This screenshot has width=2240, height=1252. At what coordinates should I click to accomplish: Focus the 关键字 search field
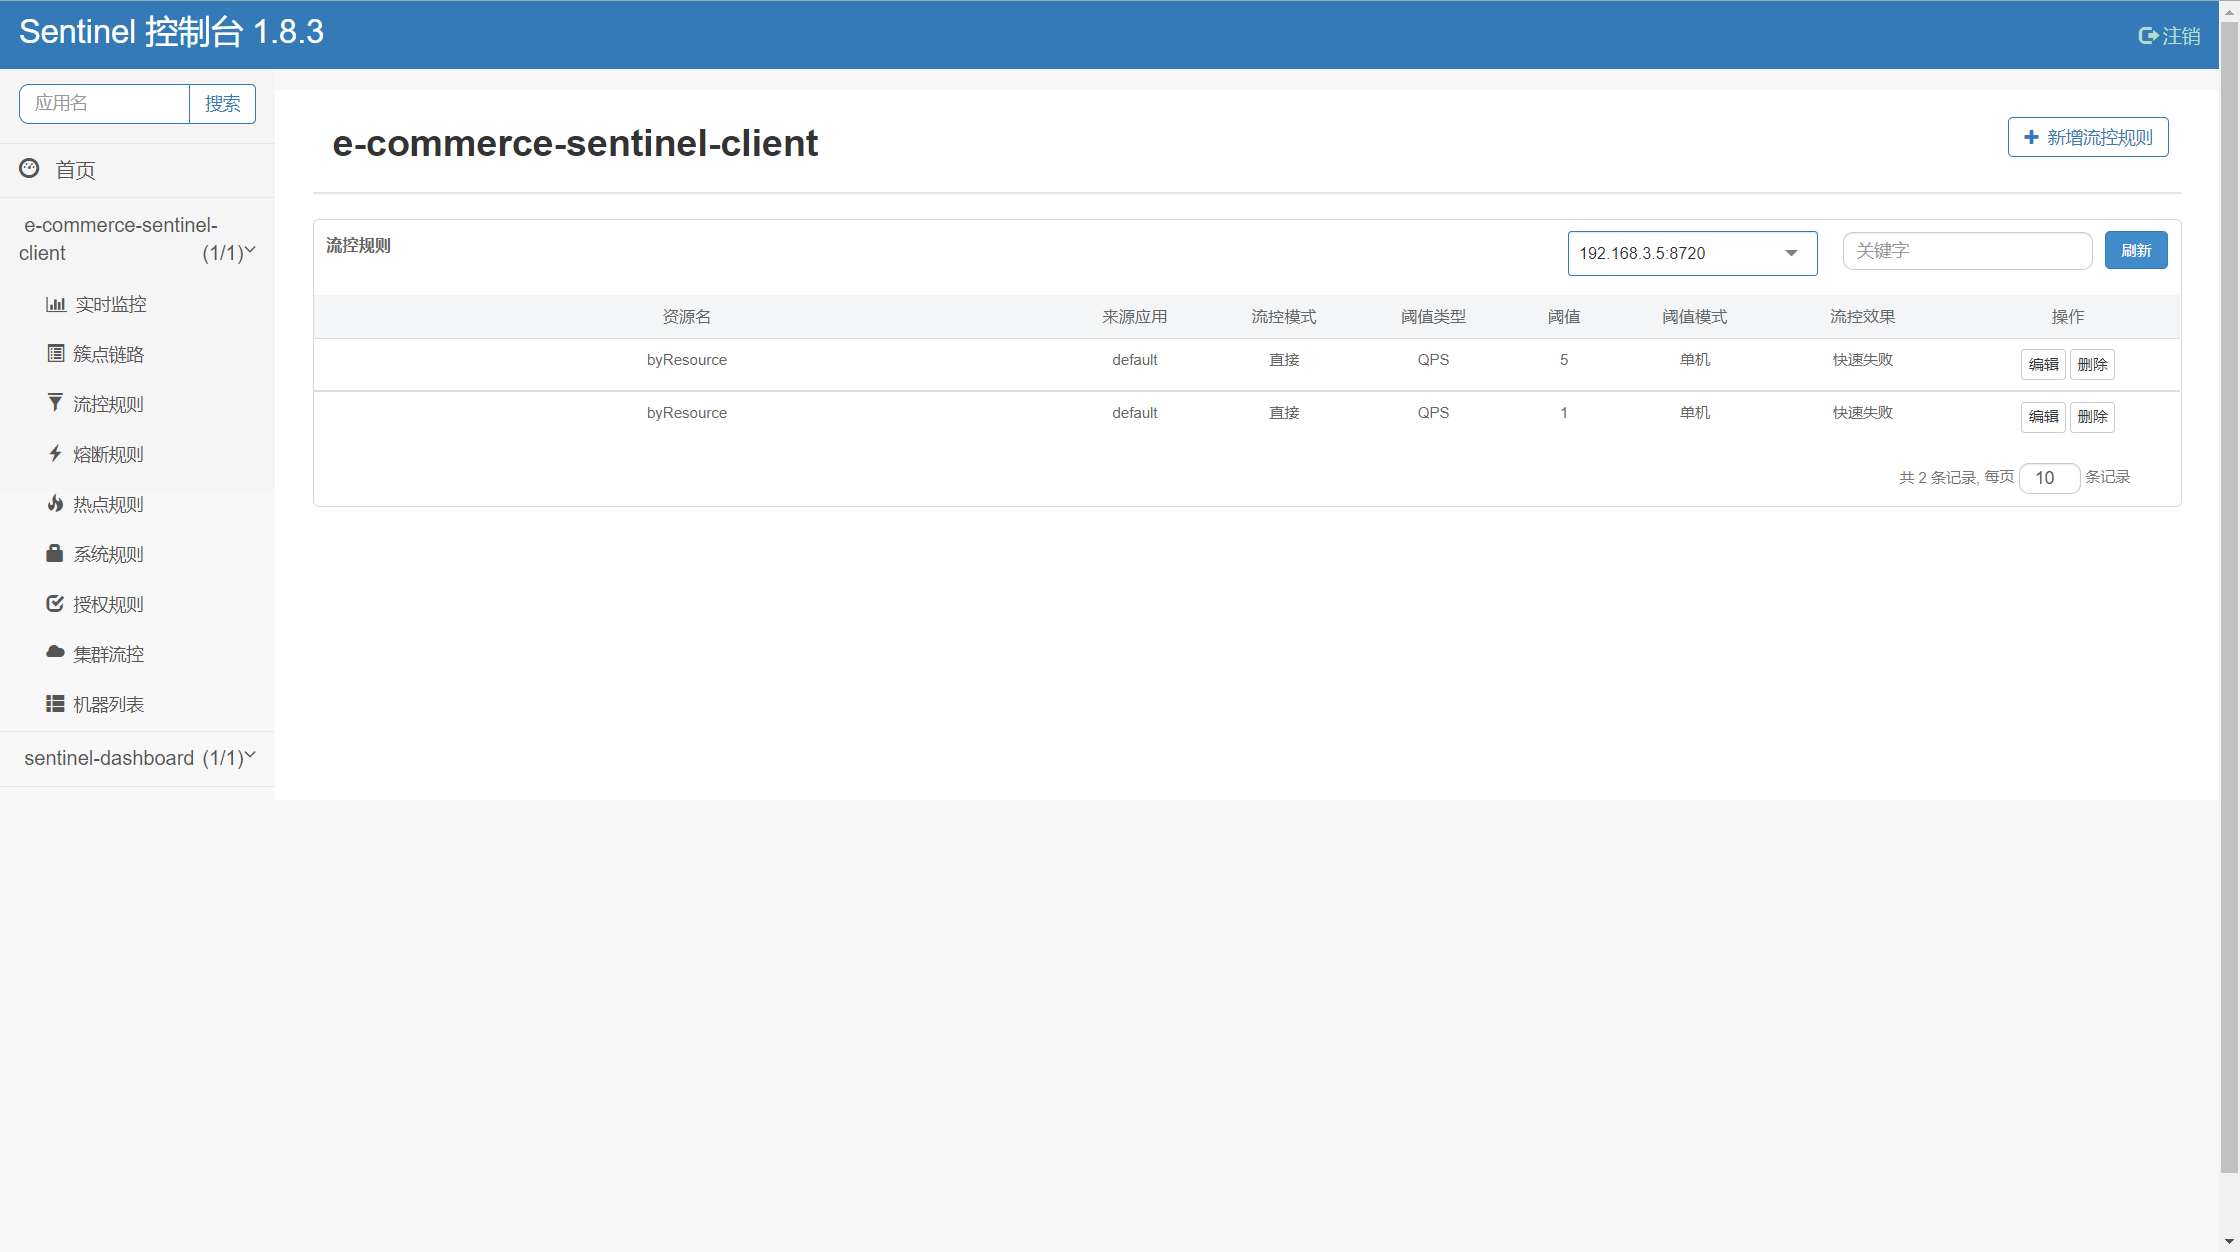tap(1966, 251)
